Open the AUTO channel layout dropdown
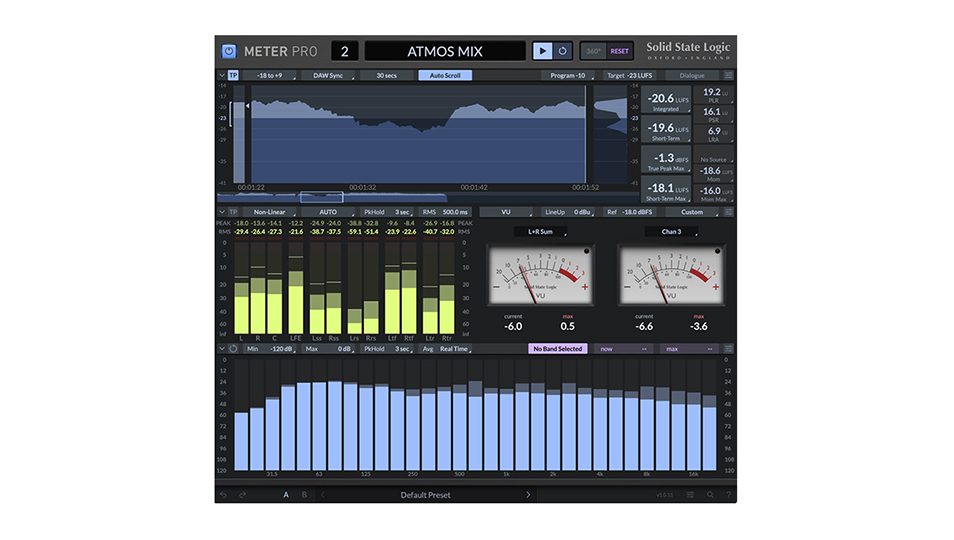 (x=328, y=212)
